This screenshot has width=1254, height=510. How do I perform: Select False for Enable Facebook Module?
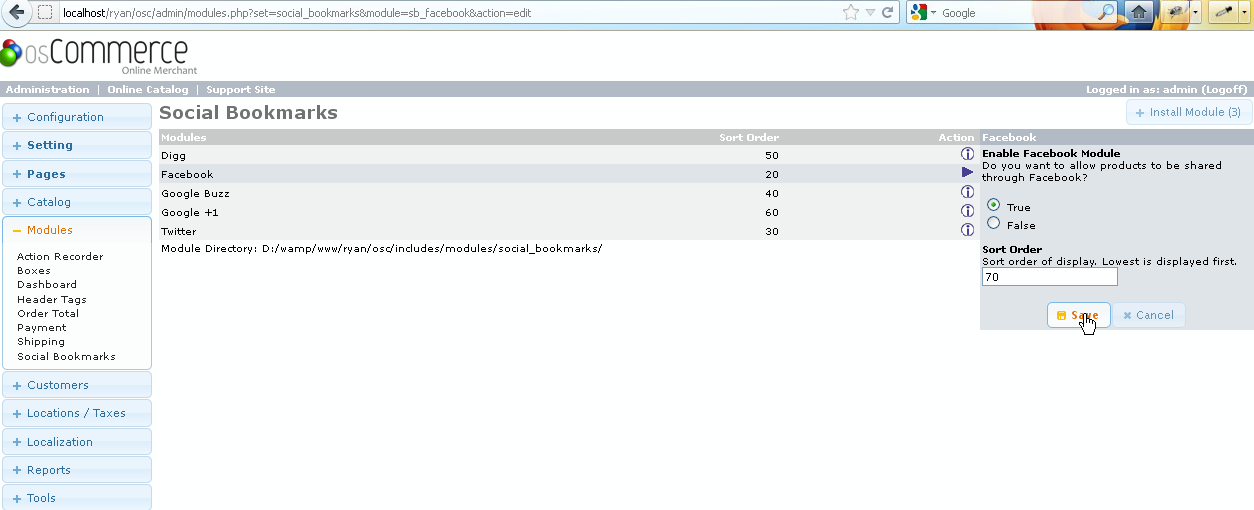(x=993, y=224)
